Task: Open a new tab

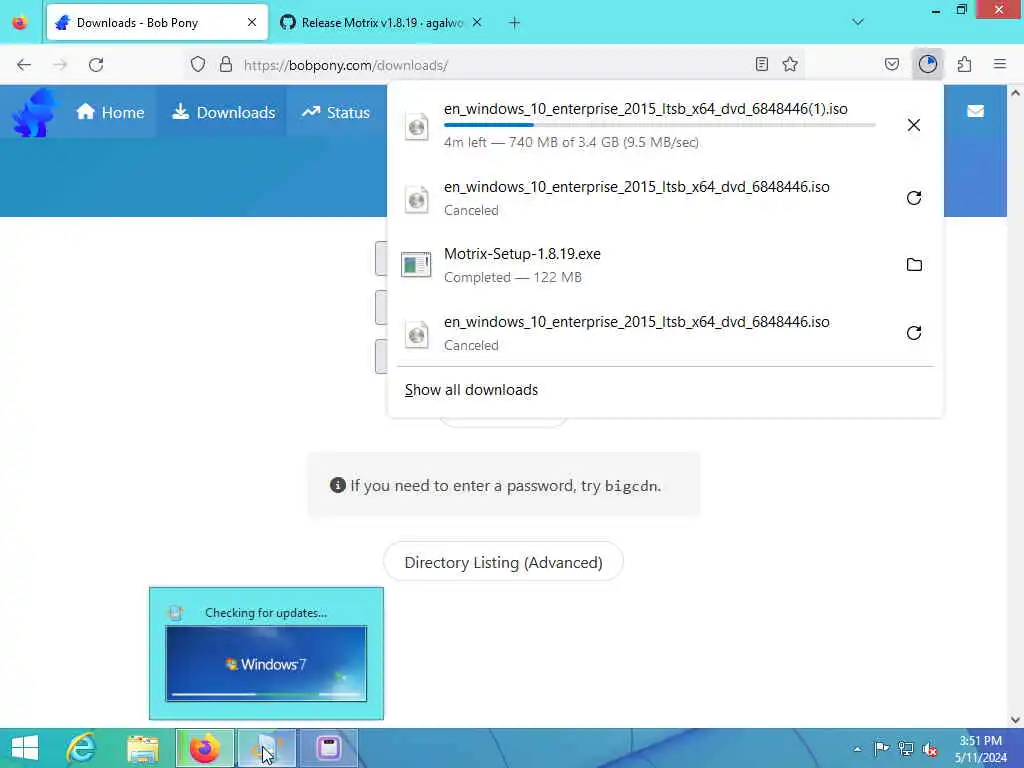Action: (515, 23)
